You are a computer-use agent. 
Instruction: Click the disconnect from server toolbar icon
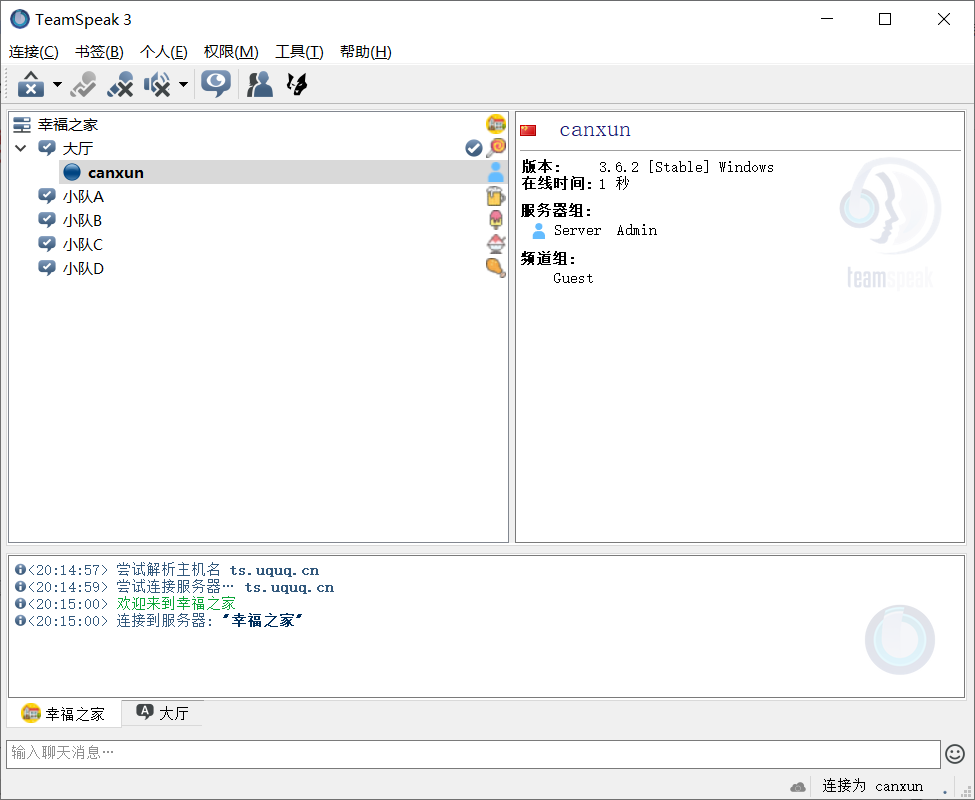[x=30, y=84]
